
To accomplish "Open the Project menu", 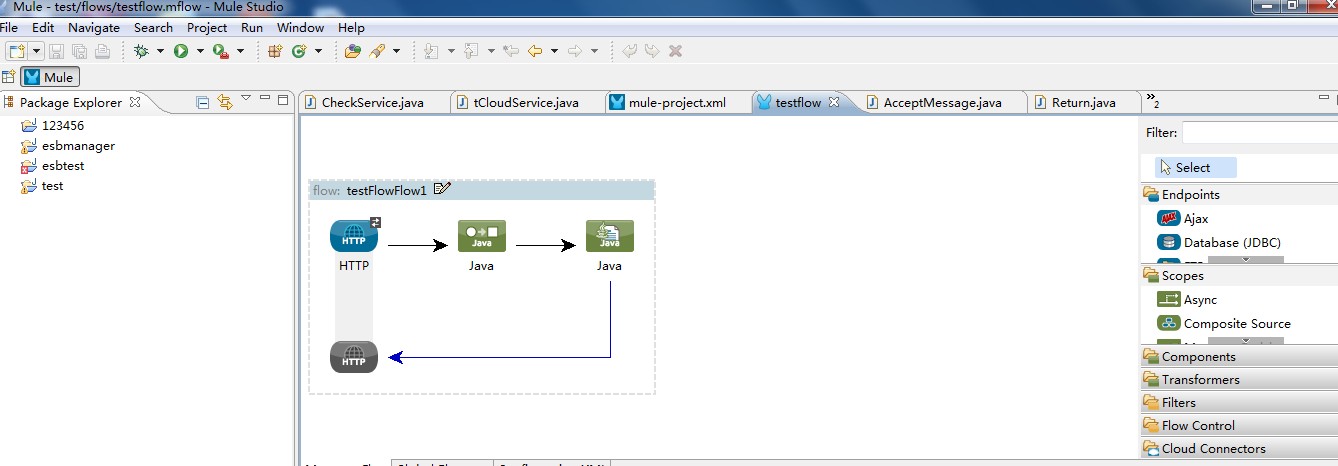I will tap(207, 28).
